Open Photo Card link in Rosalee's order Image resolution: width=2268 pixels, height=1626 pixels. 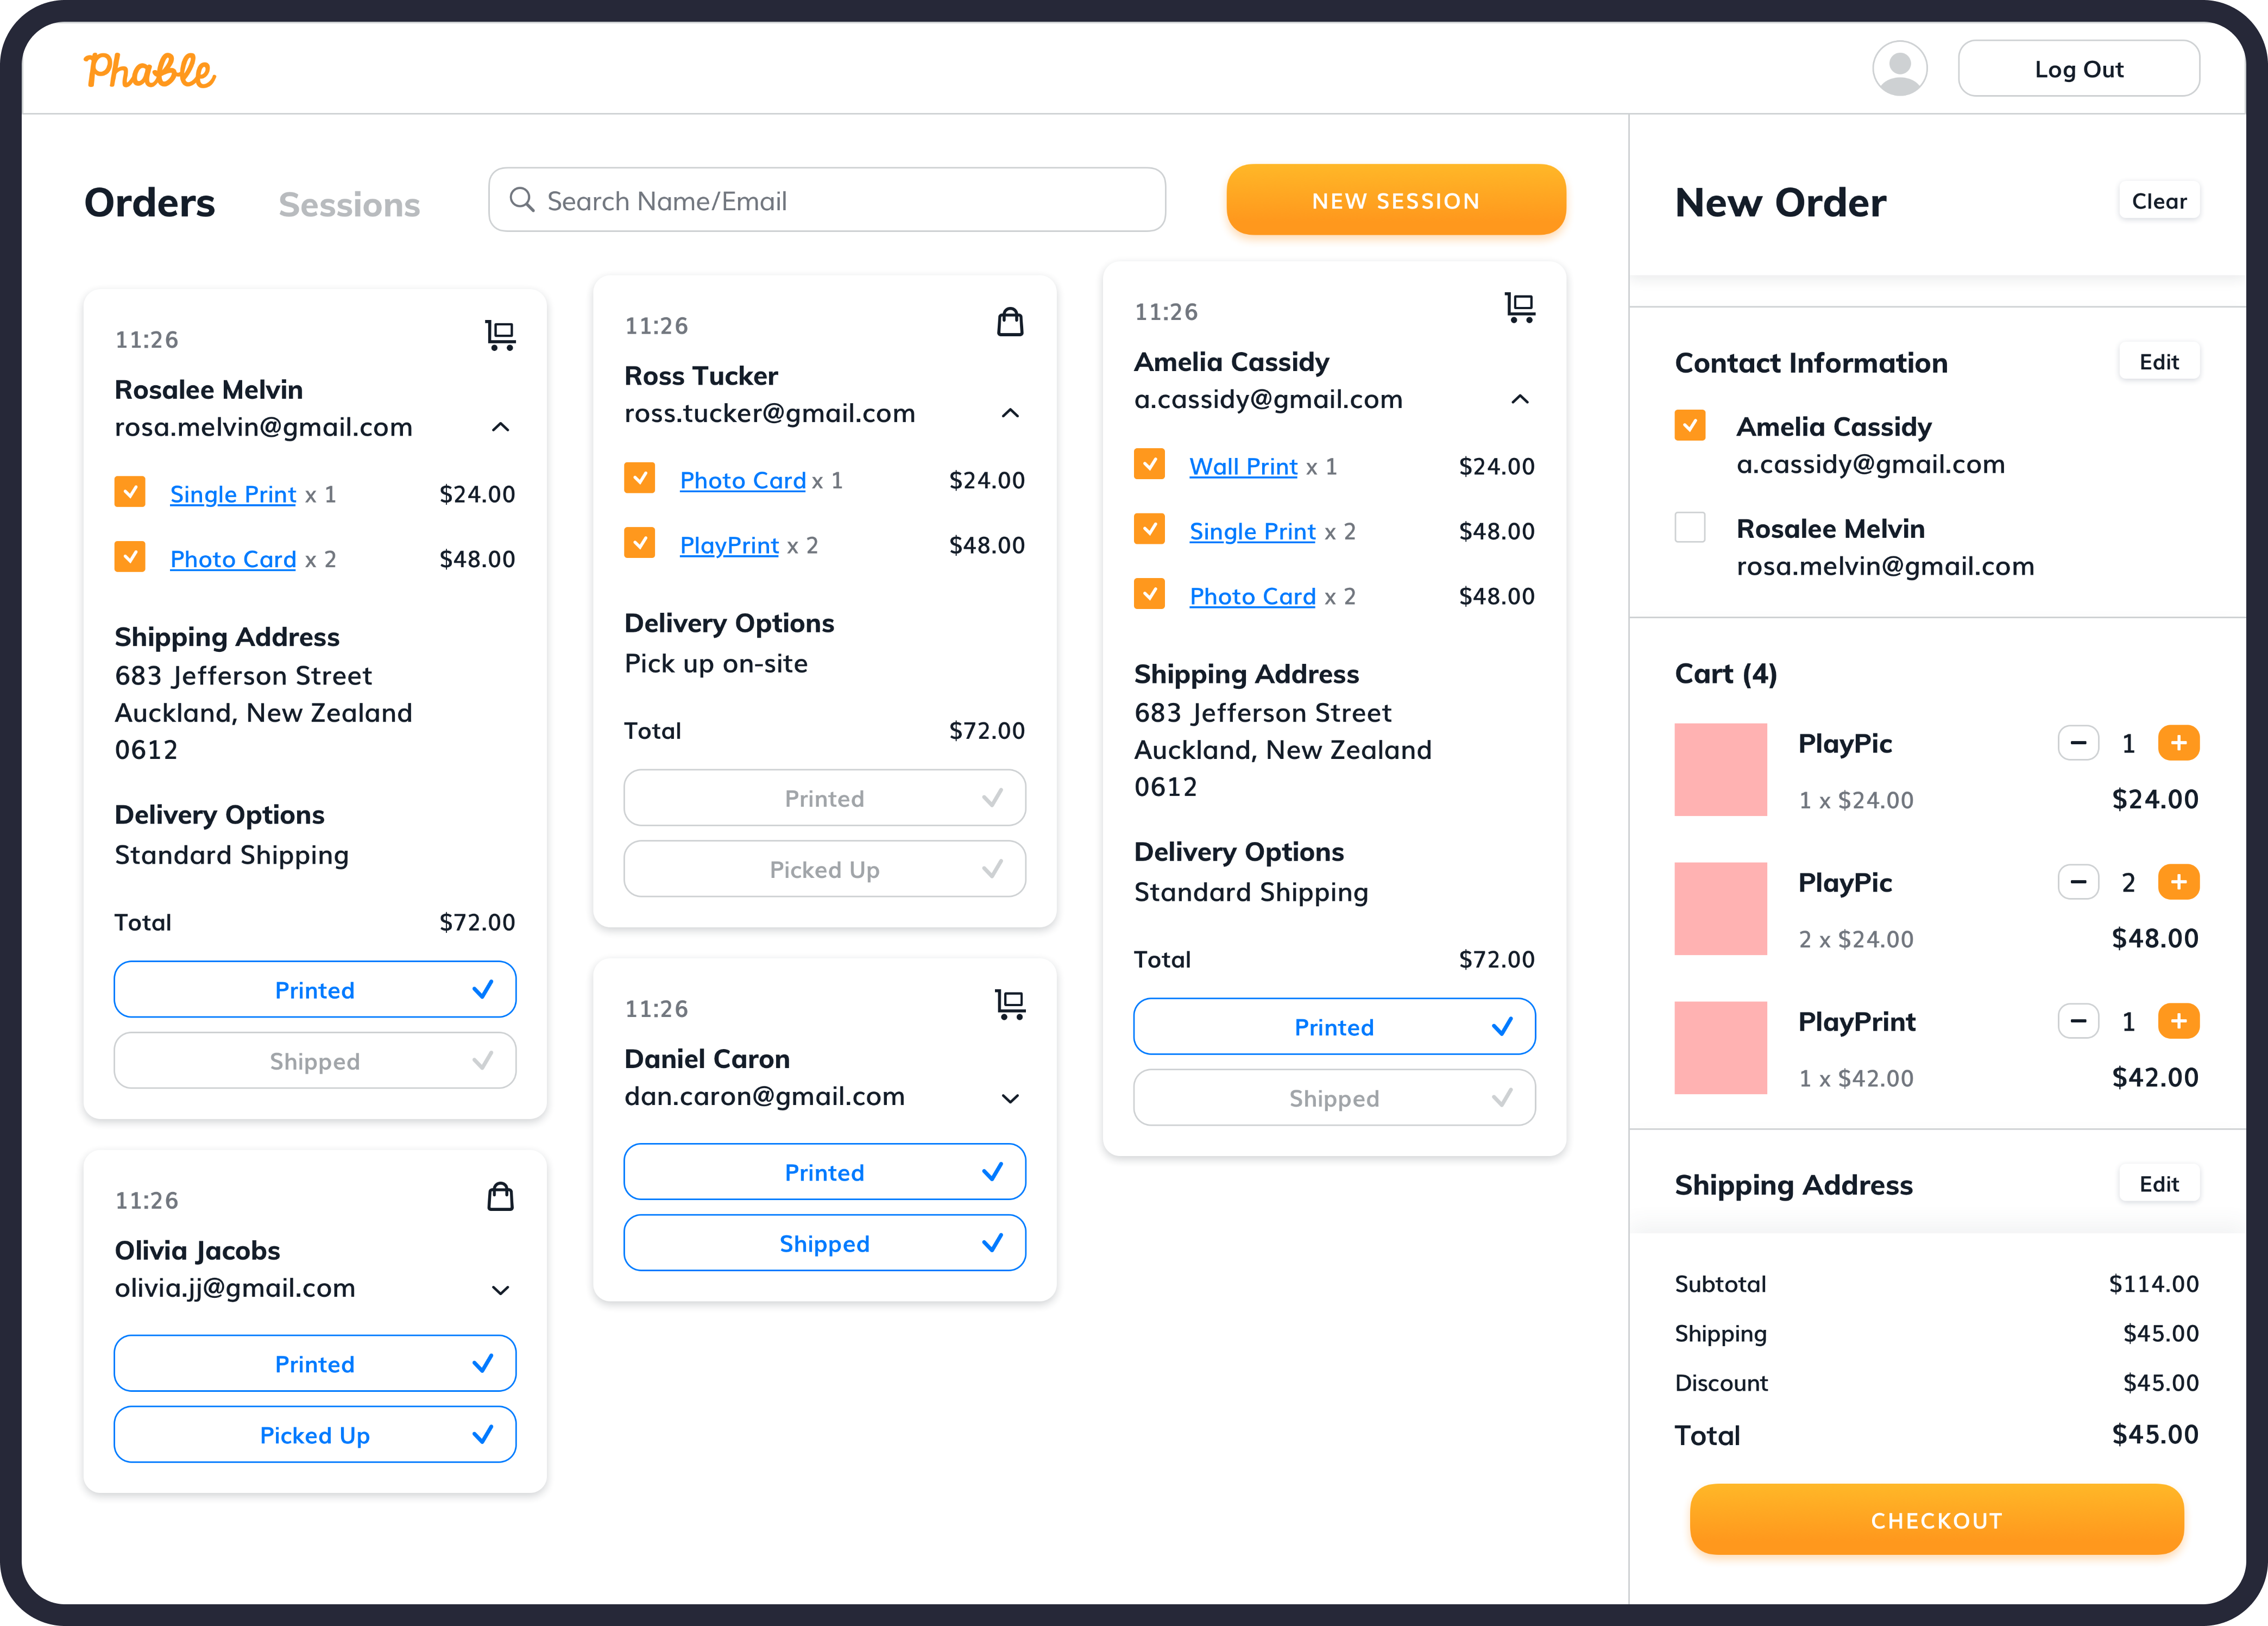point(233,559)
